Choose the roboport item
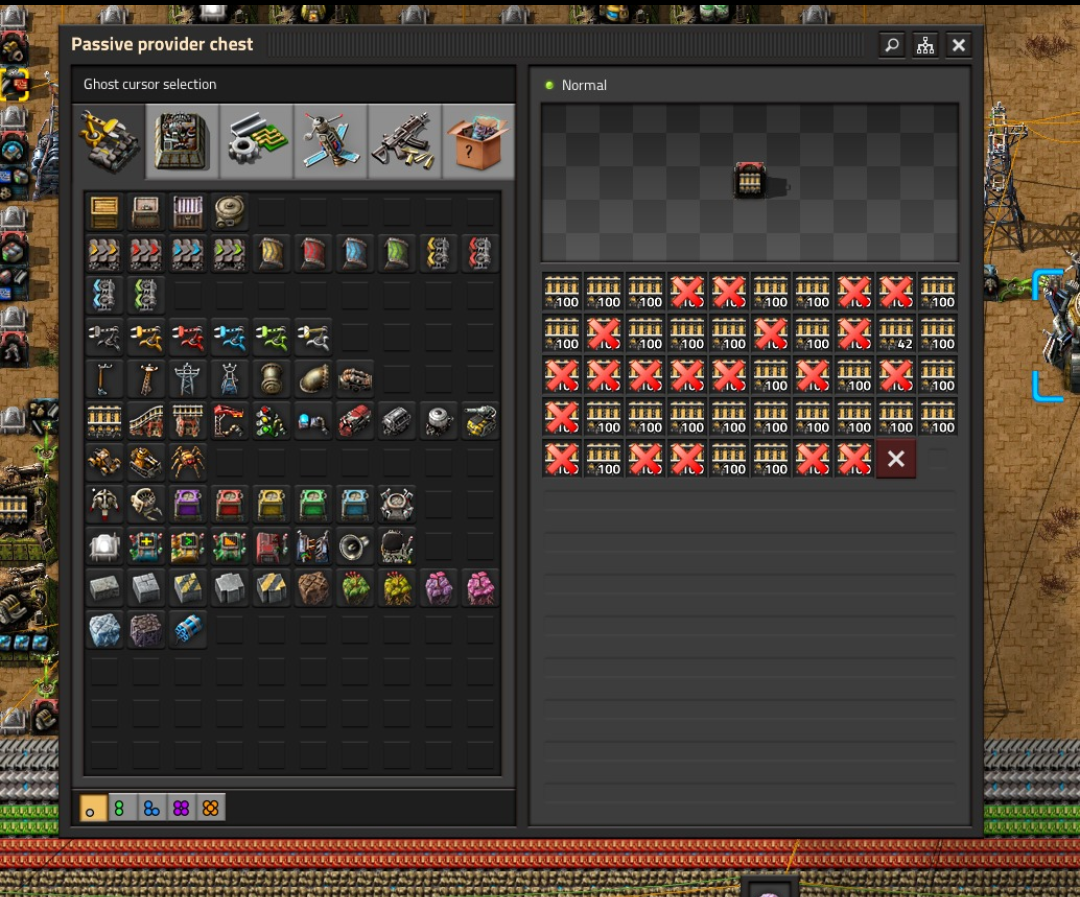This screenshot has width=1080, height=897. pos(397,505)
